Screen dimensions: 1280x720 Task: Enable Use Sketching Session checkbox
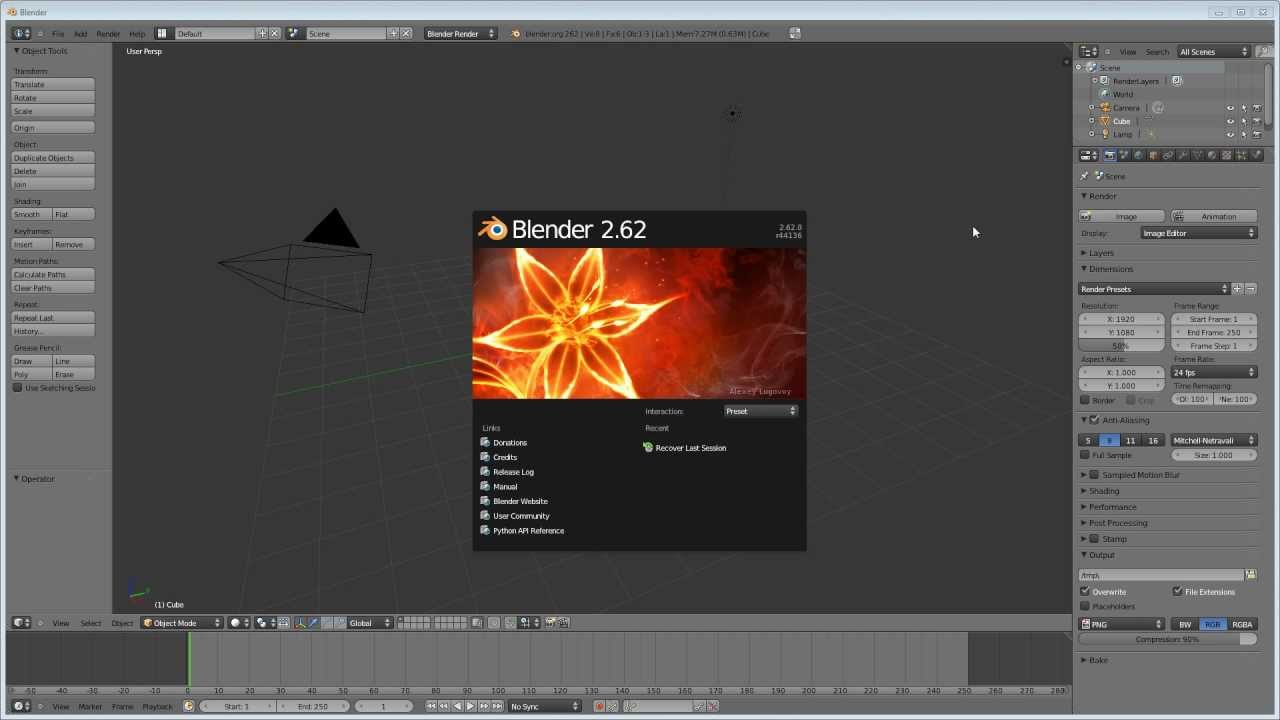pyautogui.click(x=17, y=388)
